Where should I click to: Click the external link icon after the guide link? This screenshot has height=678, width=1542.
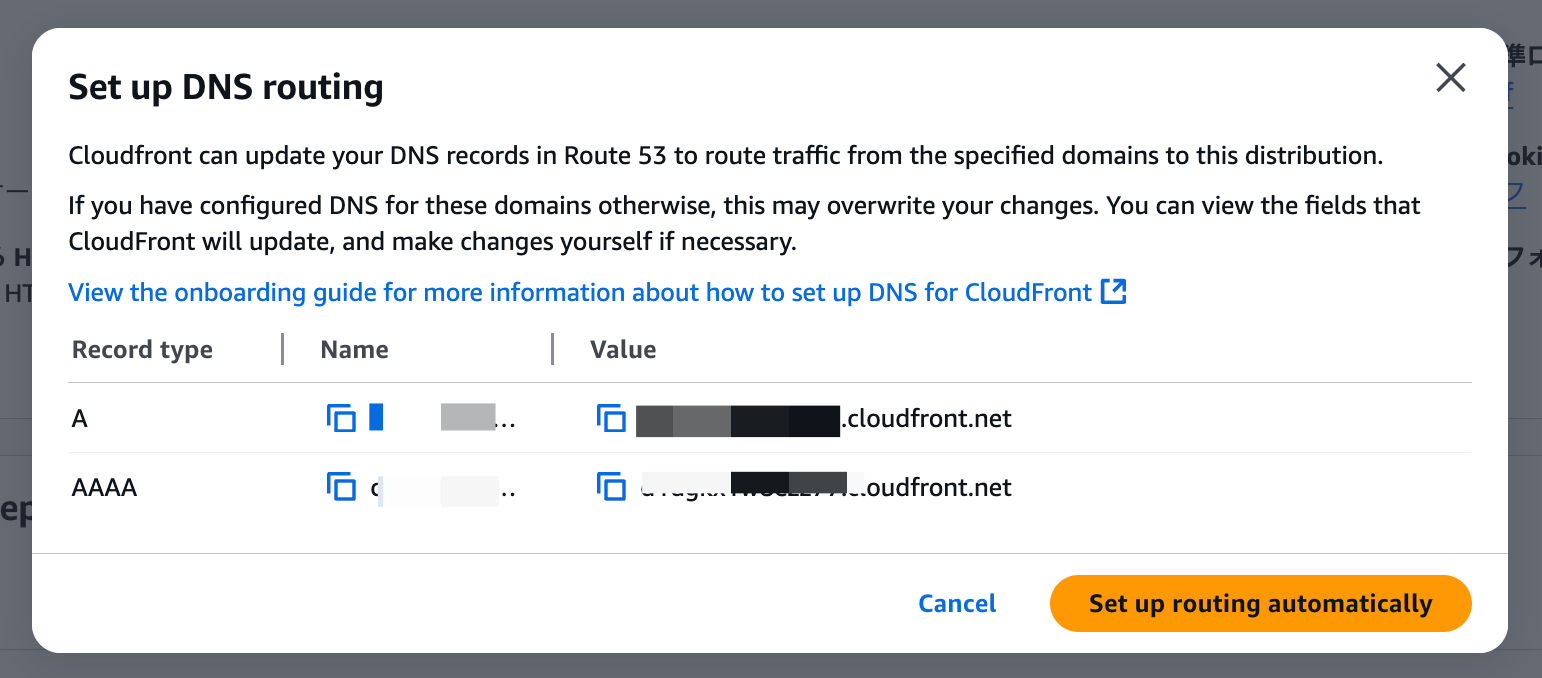point(1114,292)
